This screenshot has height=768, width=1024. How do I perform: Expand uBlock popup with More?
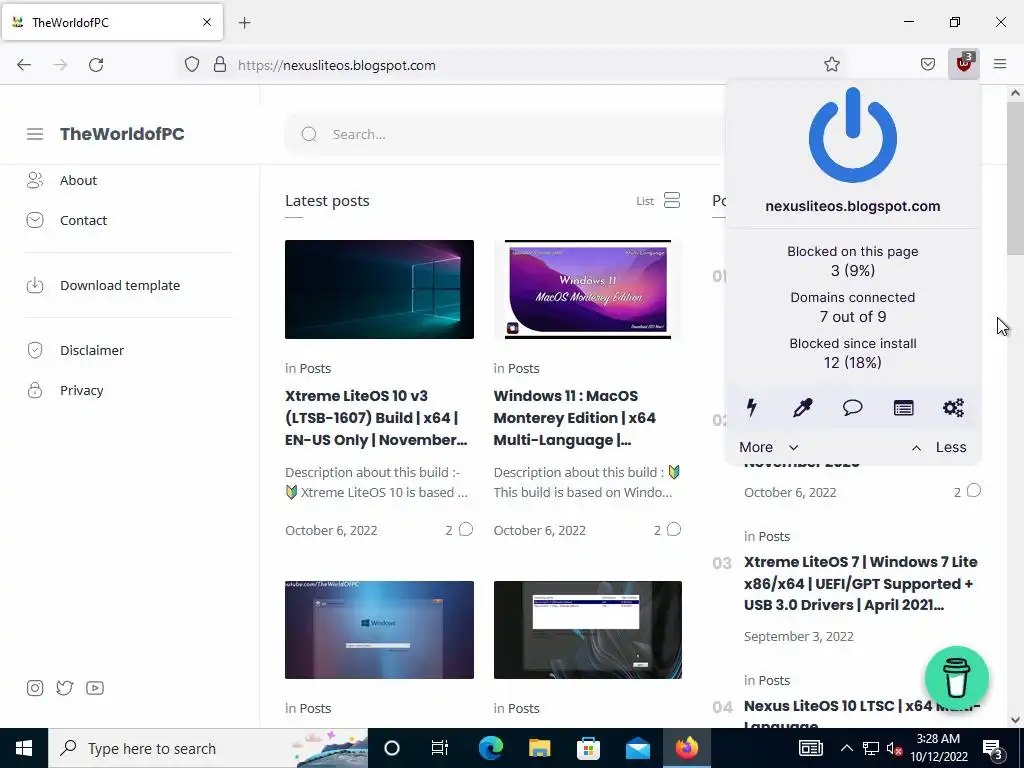coord(769,447)
